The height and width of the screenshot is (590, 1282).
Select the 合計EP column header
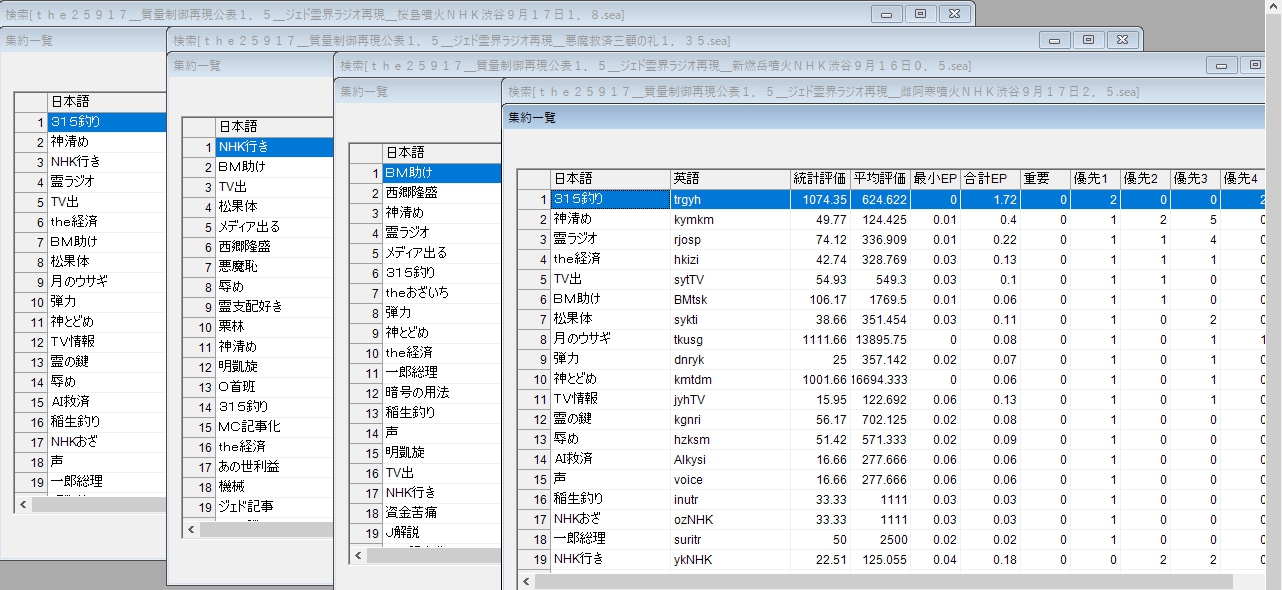tap(985, 179)
